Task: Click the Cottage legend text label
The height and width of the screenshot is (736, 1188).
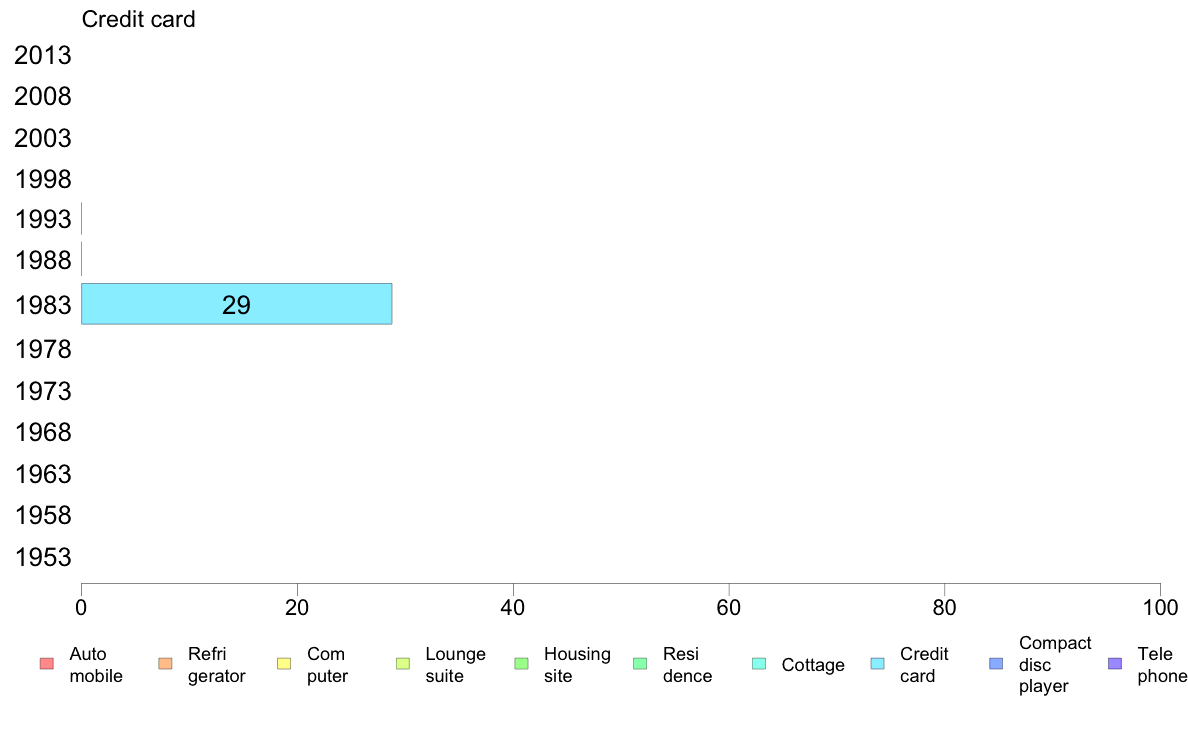Action: point(813,665)
